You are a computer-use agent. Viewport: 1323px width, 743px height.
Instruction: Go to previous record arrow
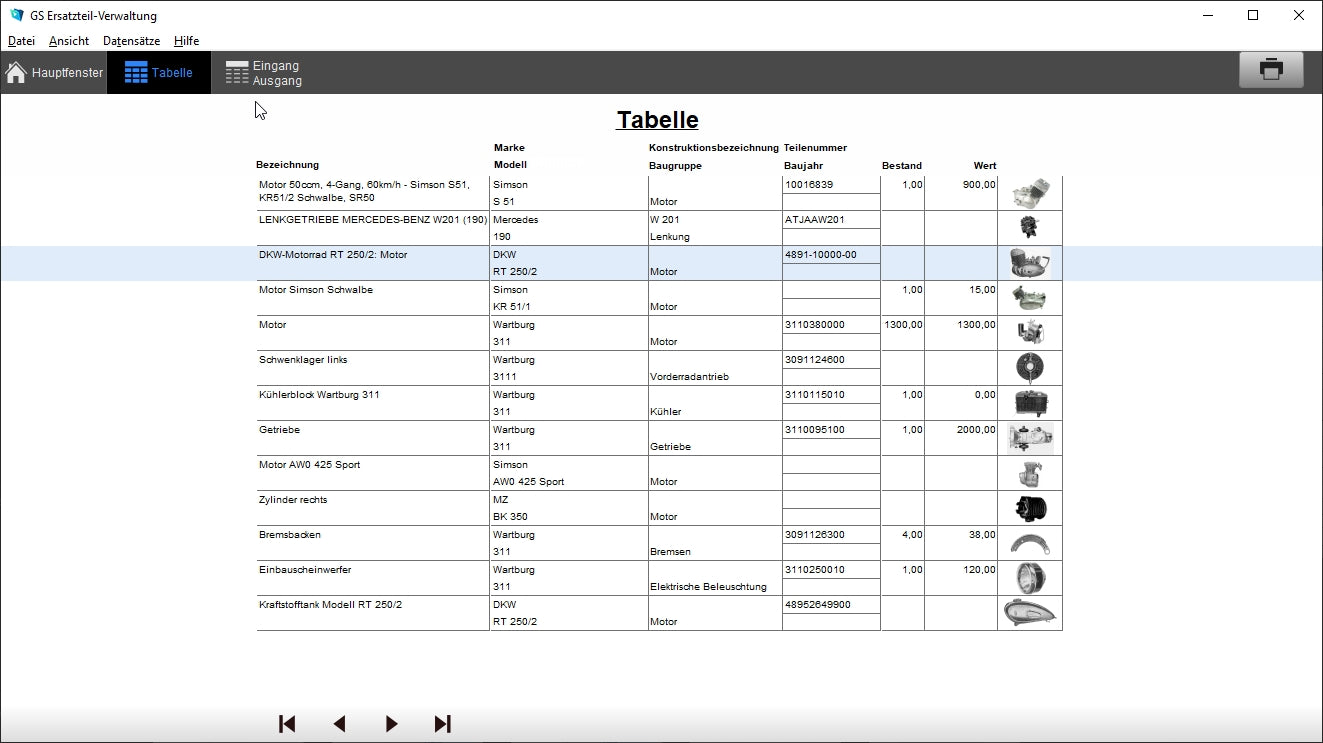[339, 724]
